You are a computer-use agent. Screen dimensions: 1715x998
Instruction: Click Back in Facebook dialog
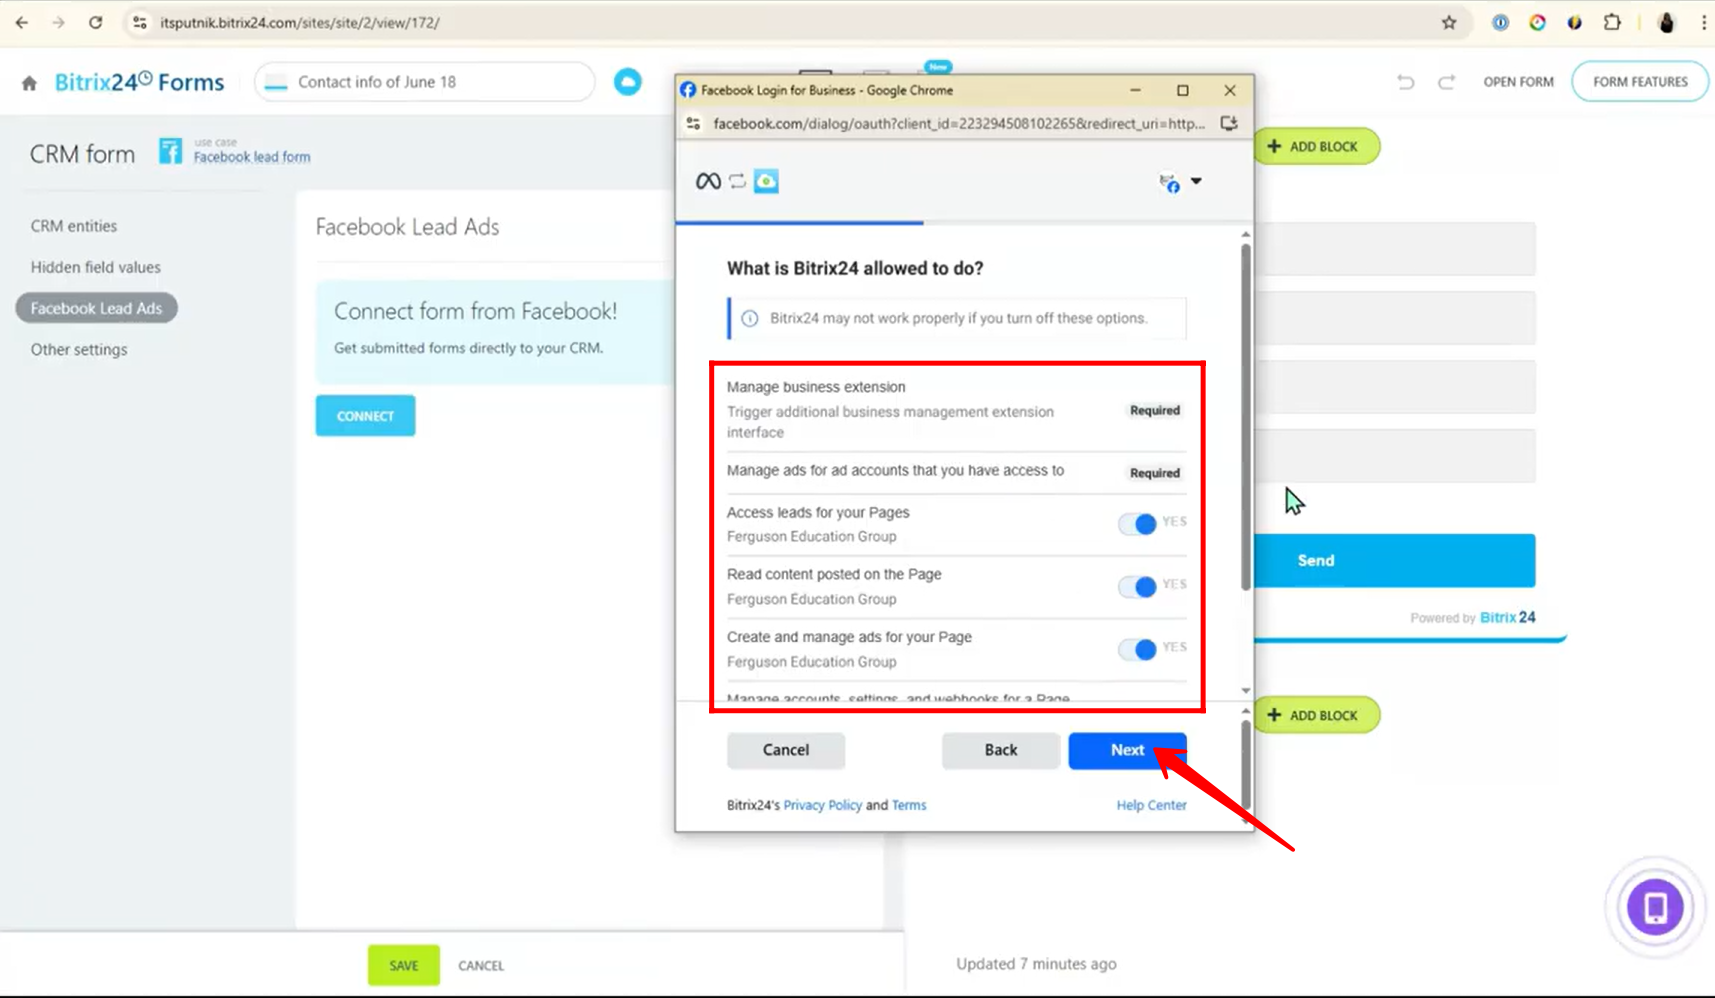(1000, 750)
